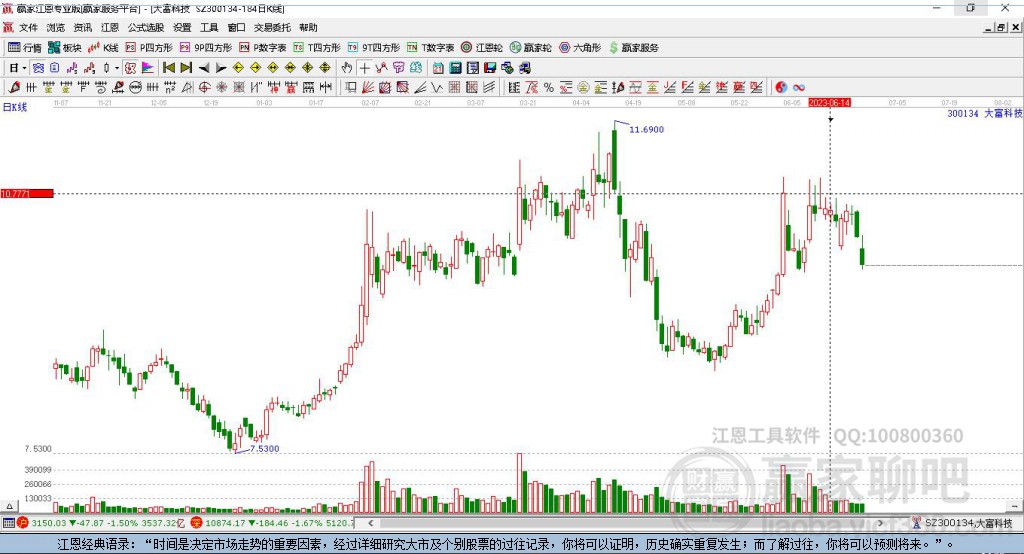The height and width of the screenshot is (554, 1024).
Task: Open the 江恩 menu
Action: click(110, 27)
